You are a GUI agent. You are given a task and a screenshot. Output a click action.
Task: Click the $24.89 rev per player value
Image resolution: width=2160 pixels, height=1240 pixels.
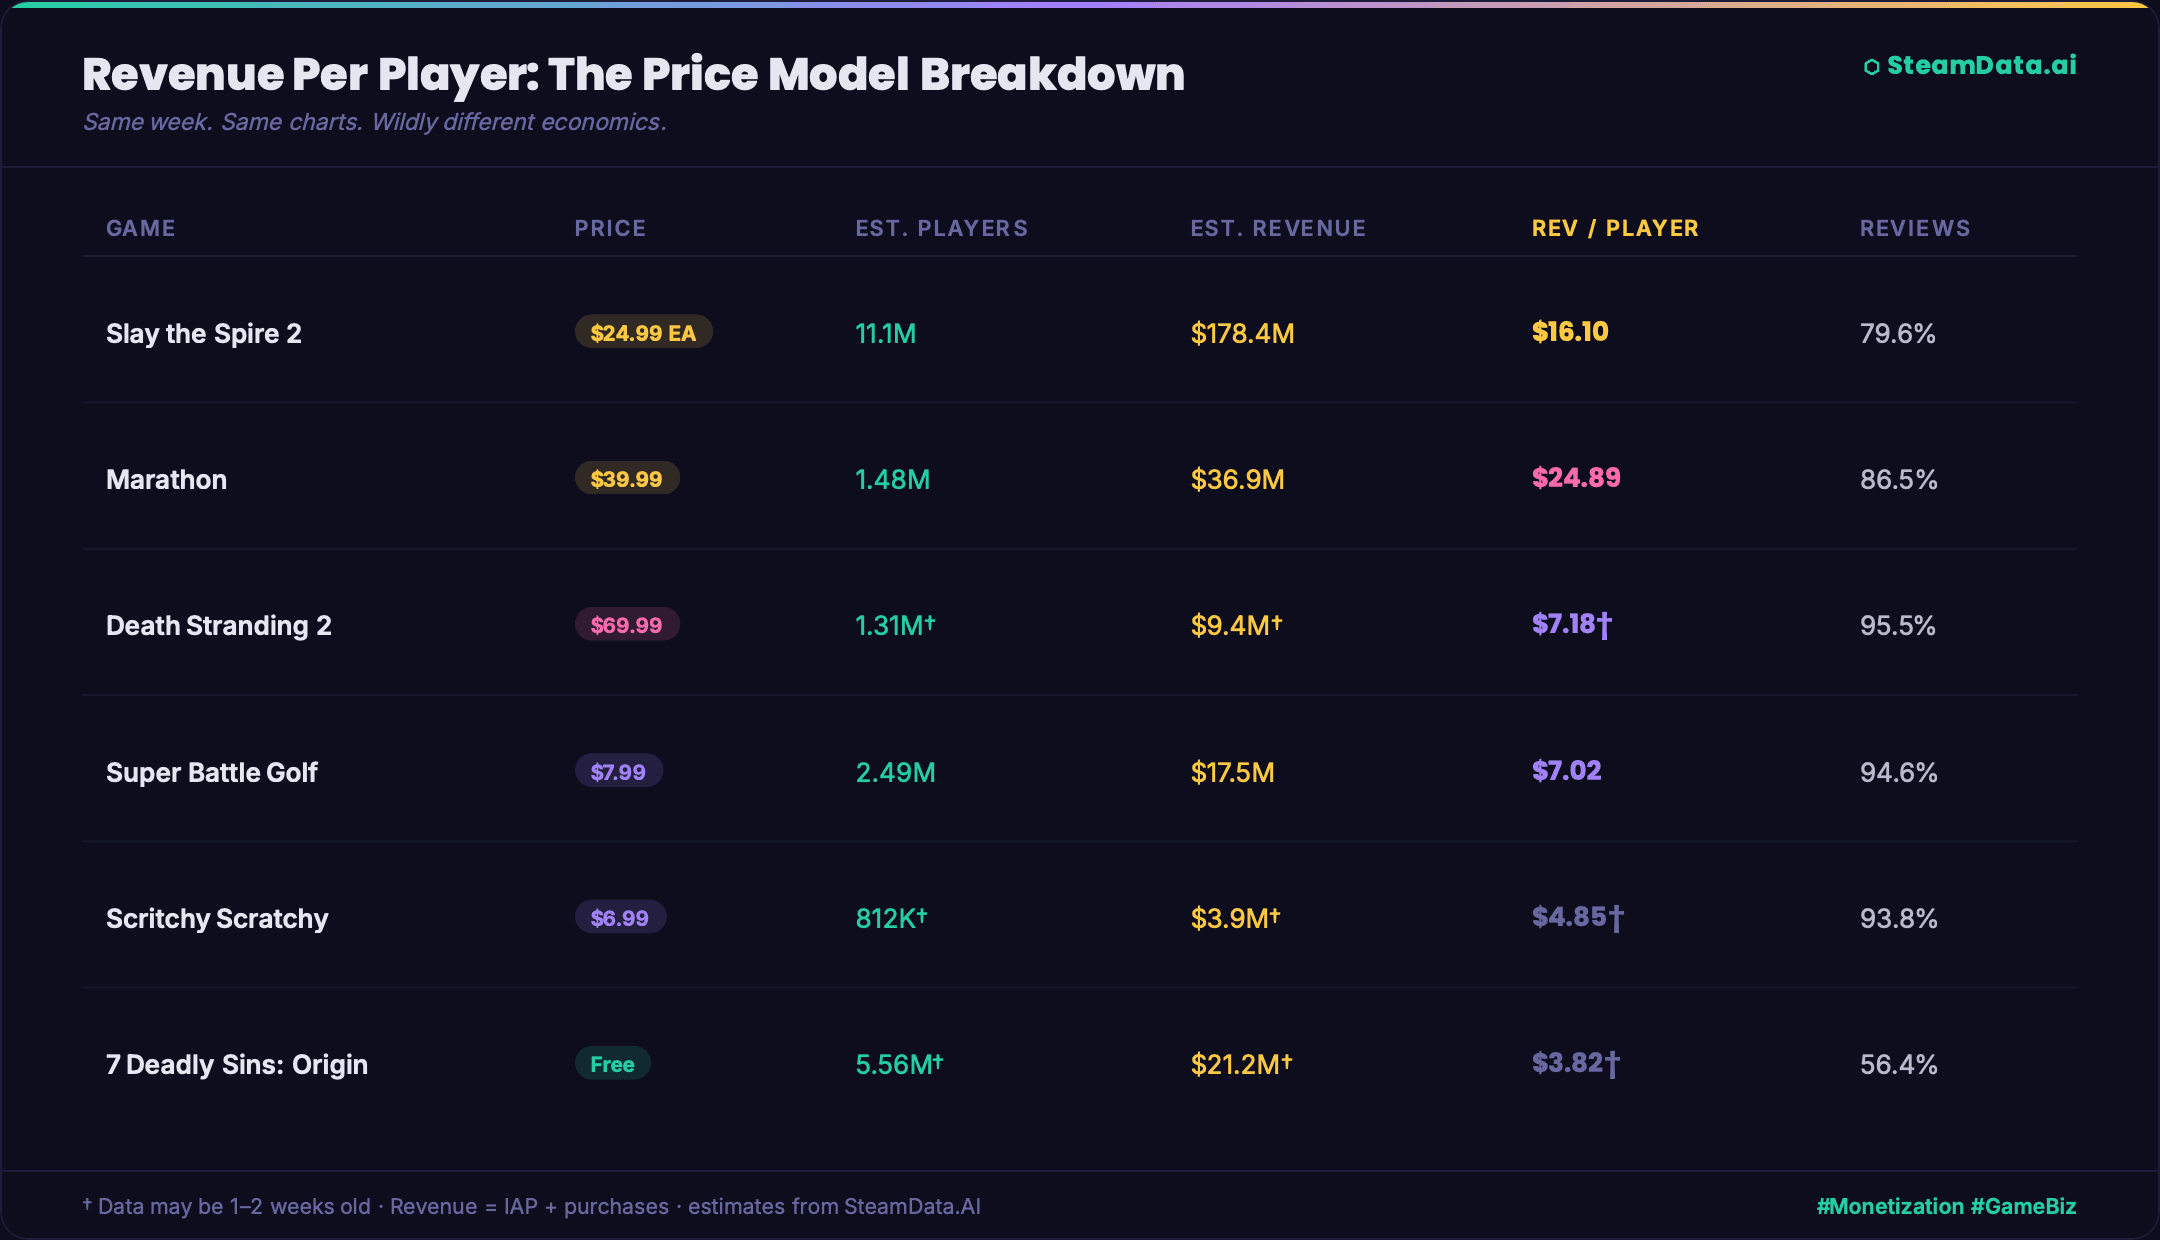coord(1576,478)
